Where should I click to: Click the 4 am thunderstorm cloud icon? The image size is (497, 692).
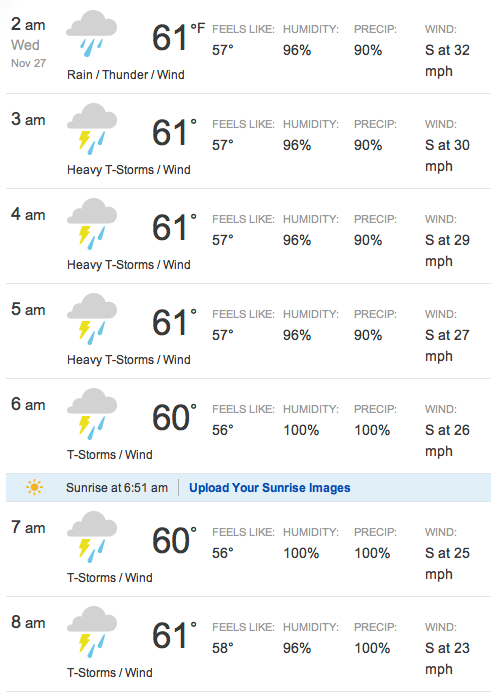pyautogui.click(x=92, y=224)
